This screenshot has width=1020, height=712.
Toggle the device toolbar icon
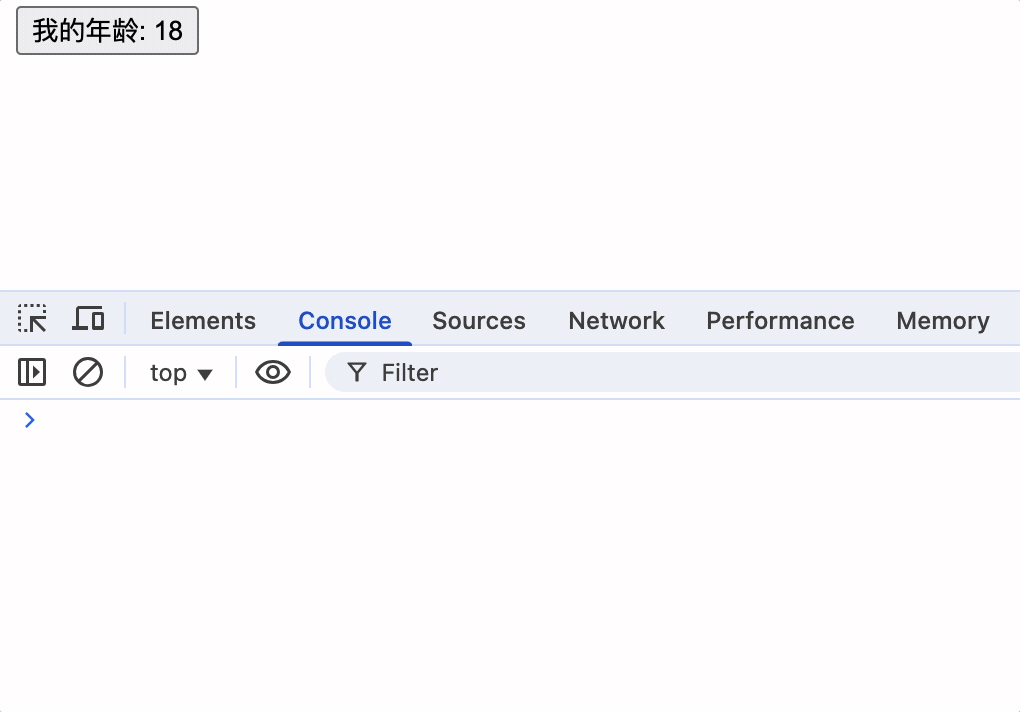[x=88, y=319]
